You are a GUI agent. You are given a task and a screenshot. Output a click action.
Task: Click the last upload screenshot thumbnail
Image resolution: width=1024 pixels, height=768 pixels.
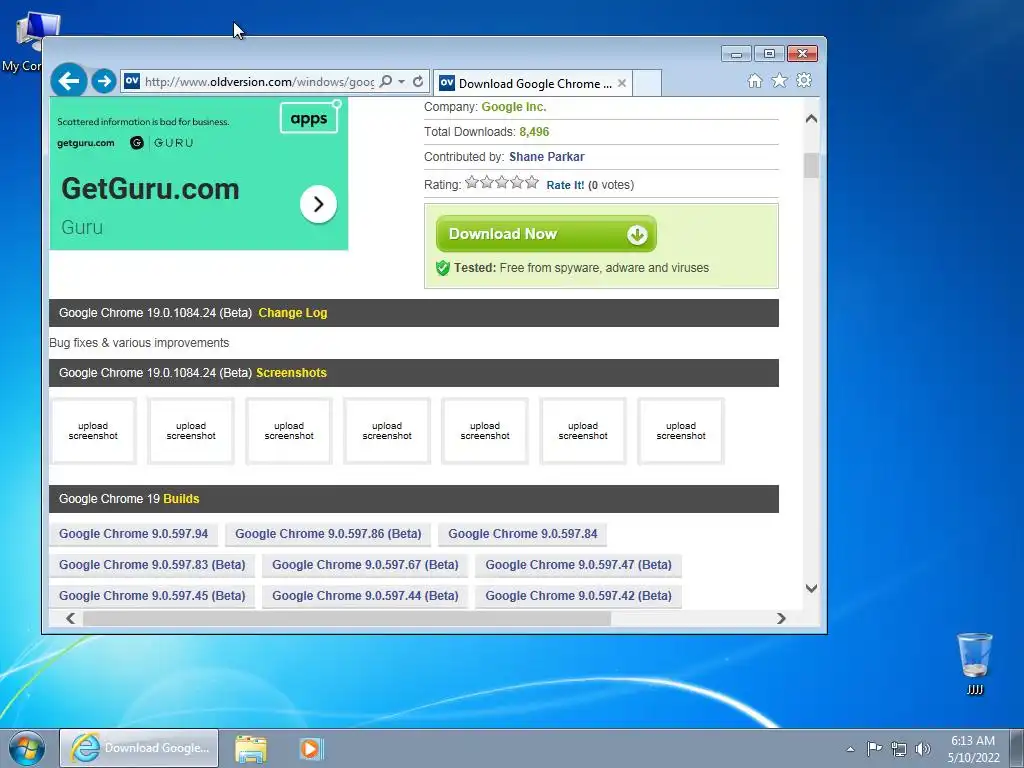pos(680,431)
